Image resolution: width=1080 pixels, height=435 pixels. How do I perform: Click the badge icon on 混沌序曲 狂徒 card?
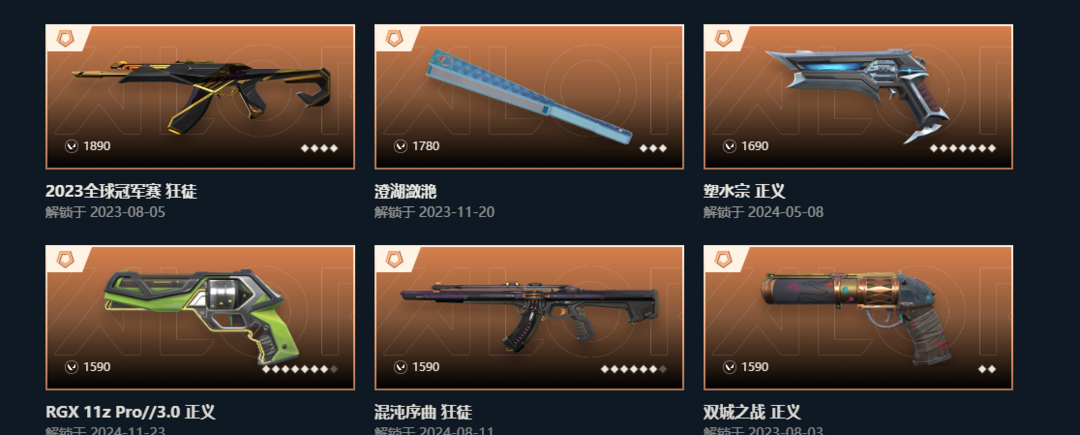pos(394,259)
